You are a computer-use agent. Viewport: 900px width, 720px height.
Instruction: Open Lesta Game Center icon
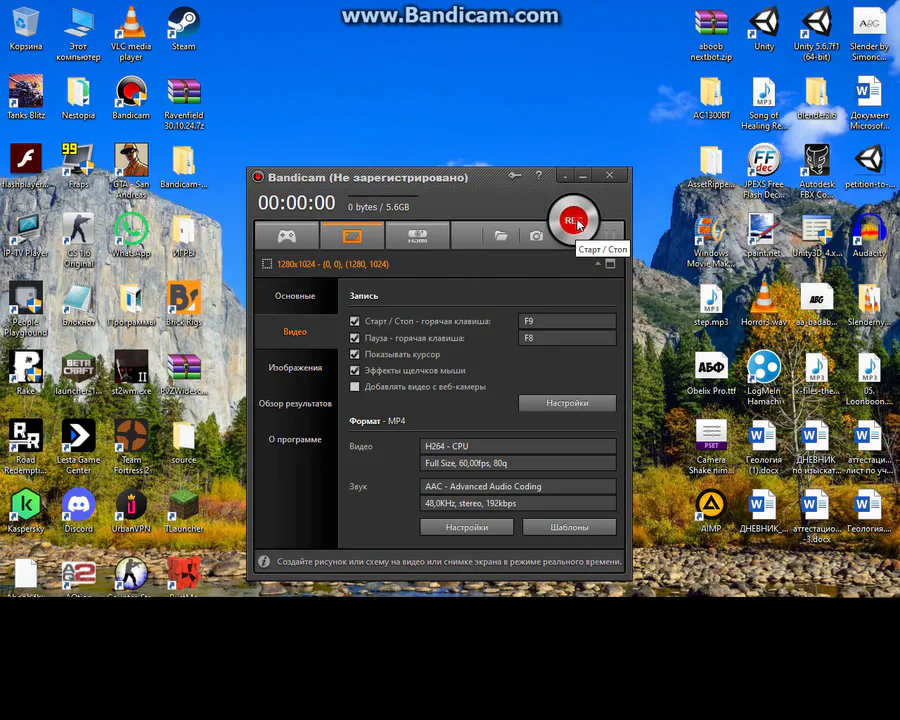tap(78, 447)
